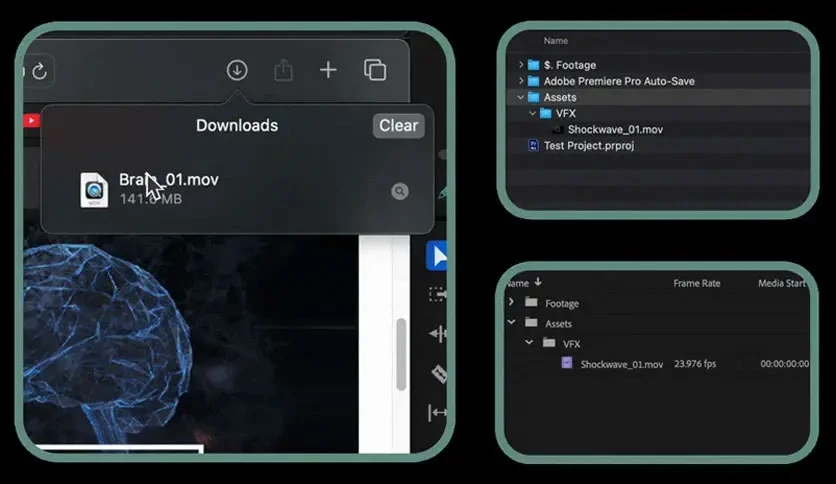Open a new tab with plus icon

tap(328, 70)
